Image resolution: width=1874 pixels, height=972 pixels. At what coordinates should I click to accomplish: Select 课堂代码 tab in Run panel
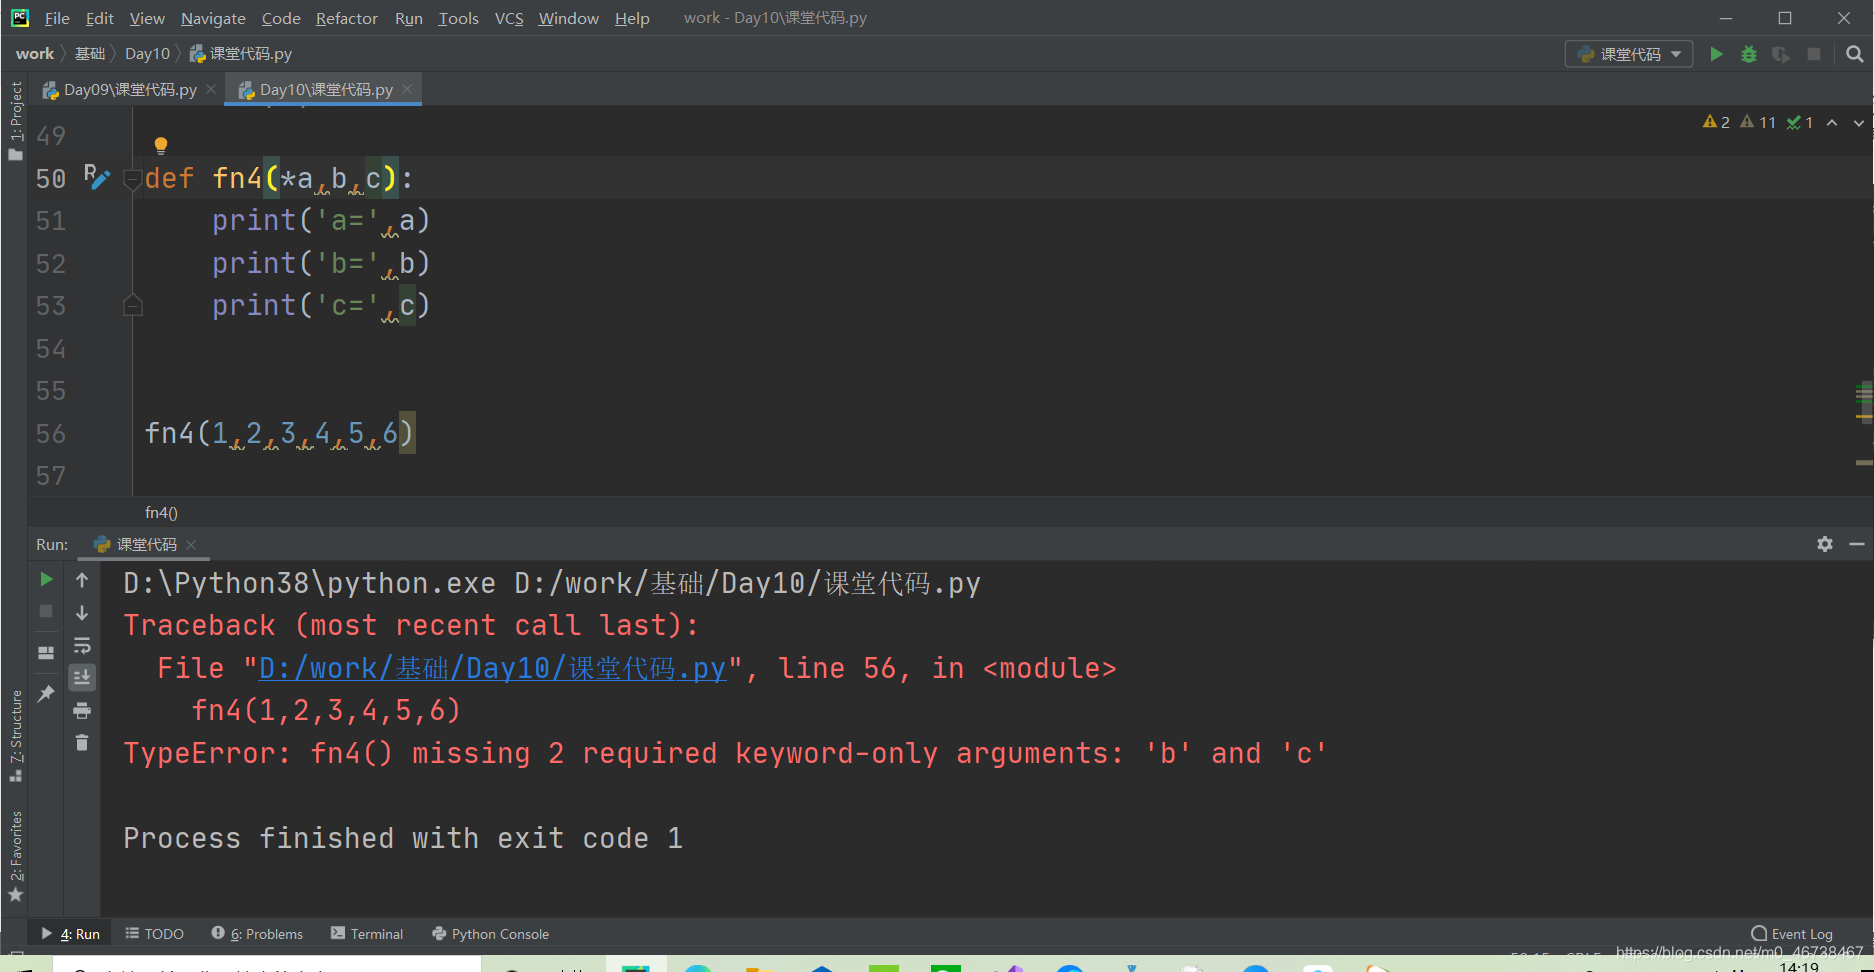[x=146, y=544]
